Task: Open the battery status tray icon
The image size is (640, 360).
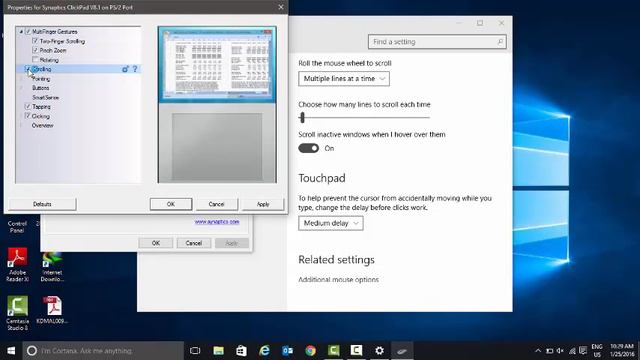Action: (x=549, y=351)
